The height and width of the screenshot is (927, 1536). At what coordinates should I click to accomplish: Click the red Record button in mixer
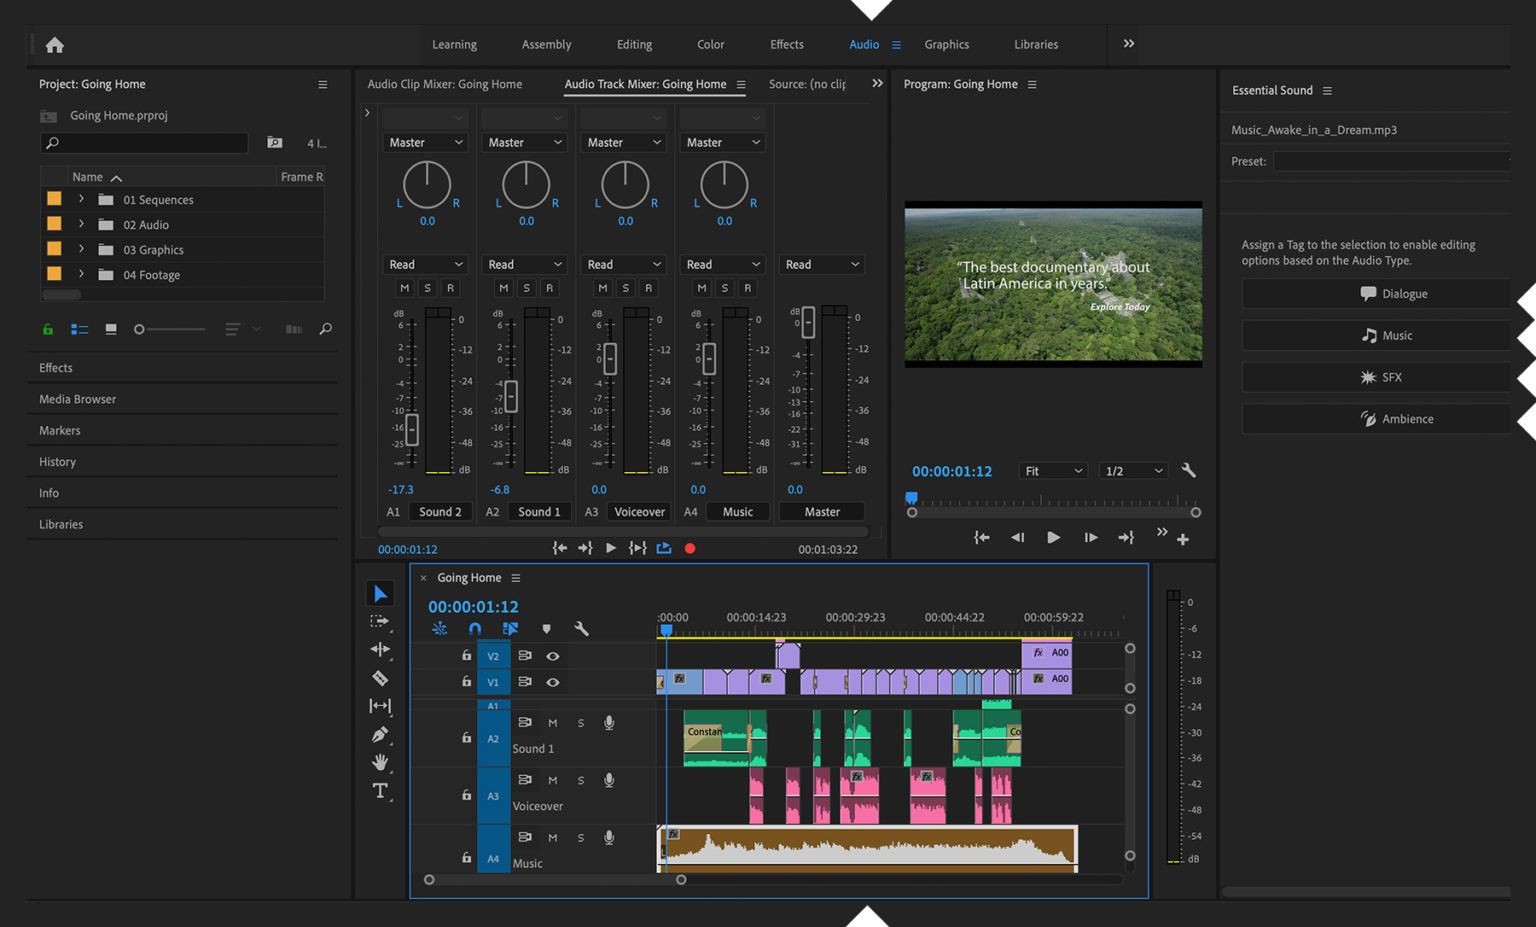point(690,548)
